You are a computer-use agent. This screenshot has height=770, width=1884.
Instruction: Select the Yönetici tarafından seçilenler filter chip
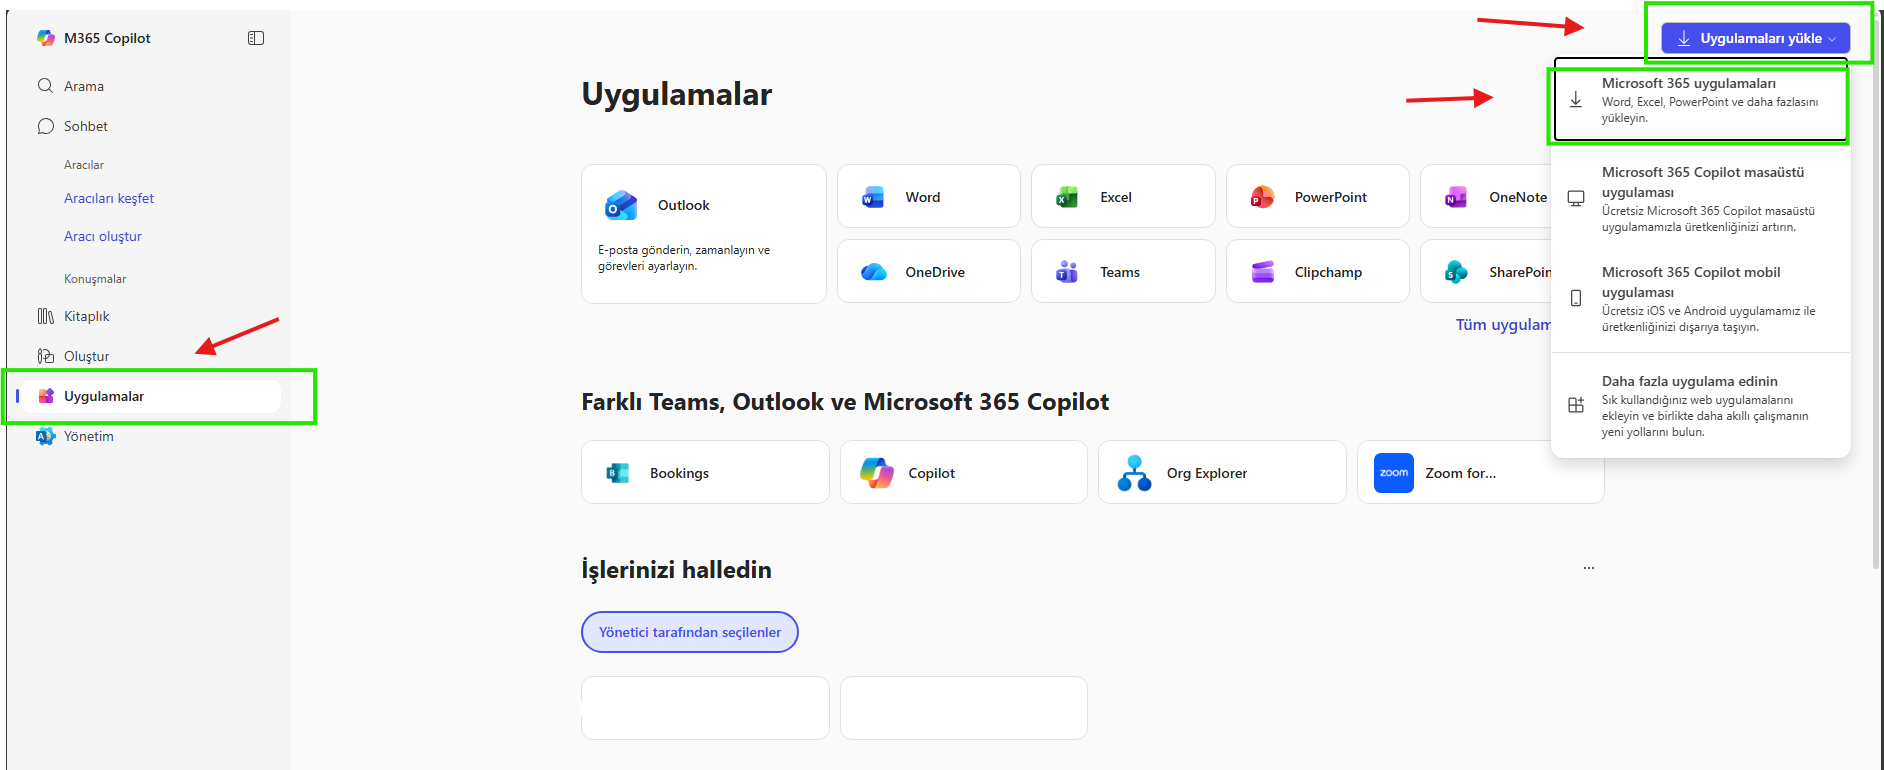[x=690, y=632]
